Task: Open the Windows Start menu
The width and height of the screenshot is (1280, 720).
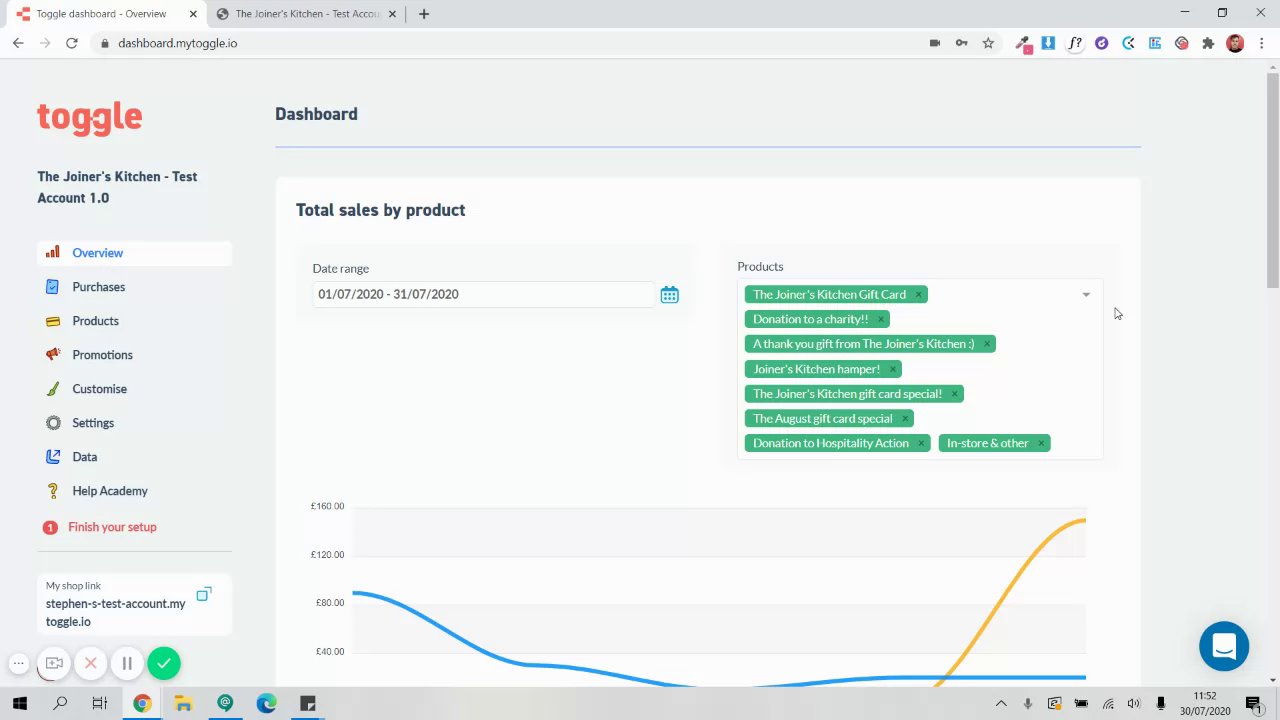Action: click(x=19, y=704)
